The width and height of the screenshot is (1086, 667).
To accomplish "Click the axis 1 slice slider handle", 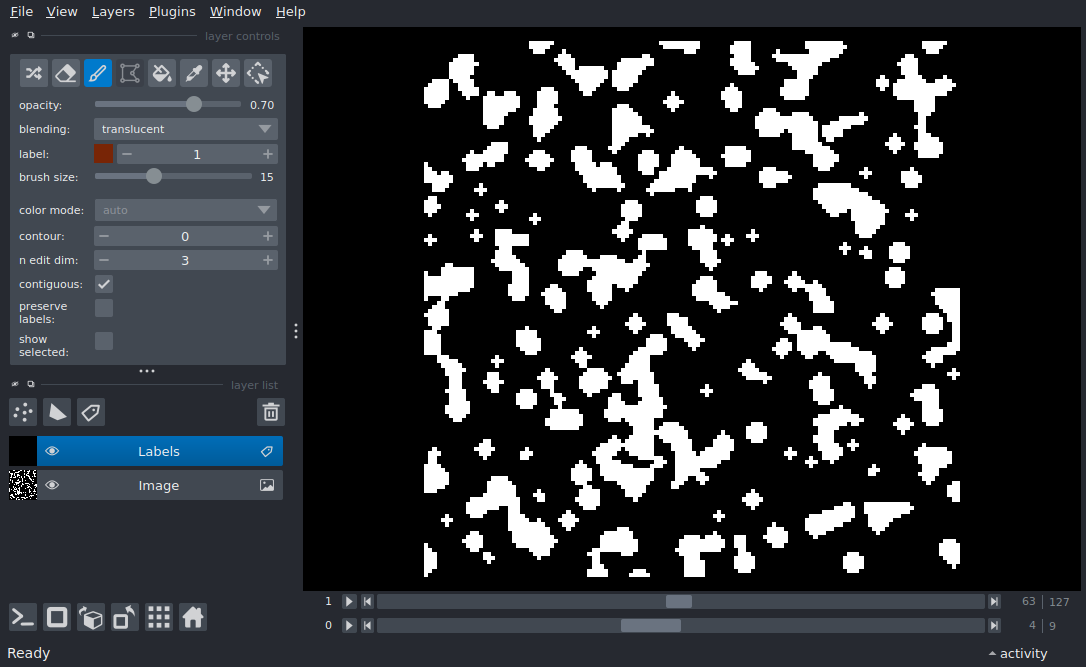I will click(679, 602).
